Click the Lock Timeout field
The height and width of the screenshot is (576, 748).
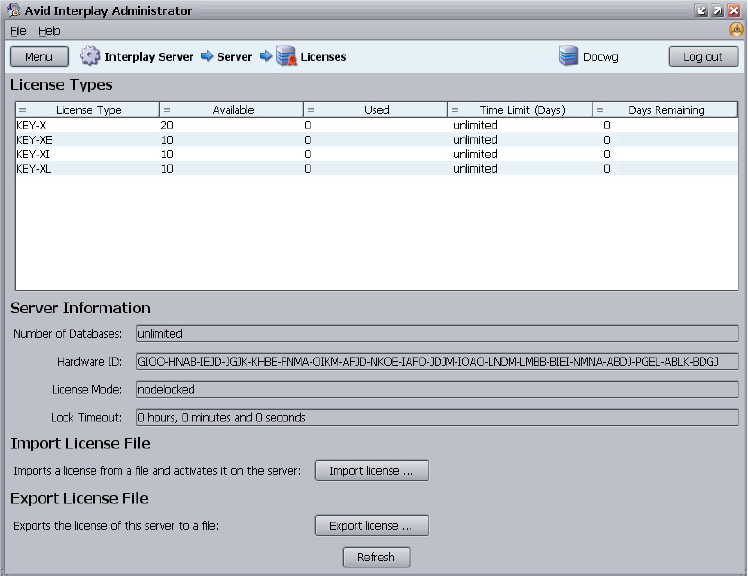point(437,418)
